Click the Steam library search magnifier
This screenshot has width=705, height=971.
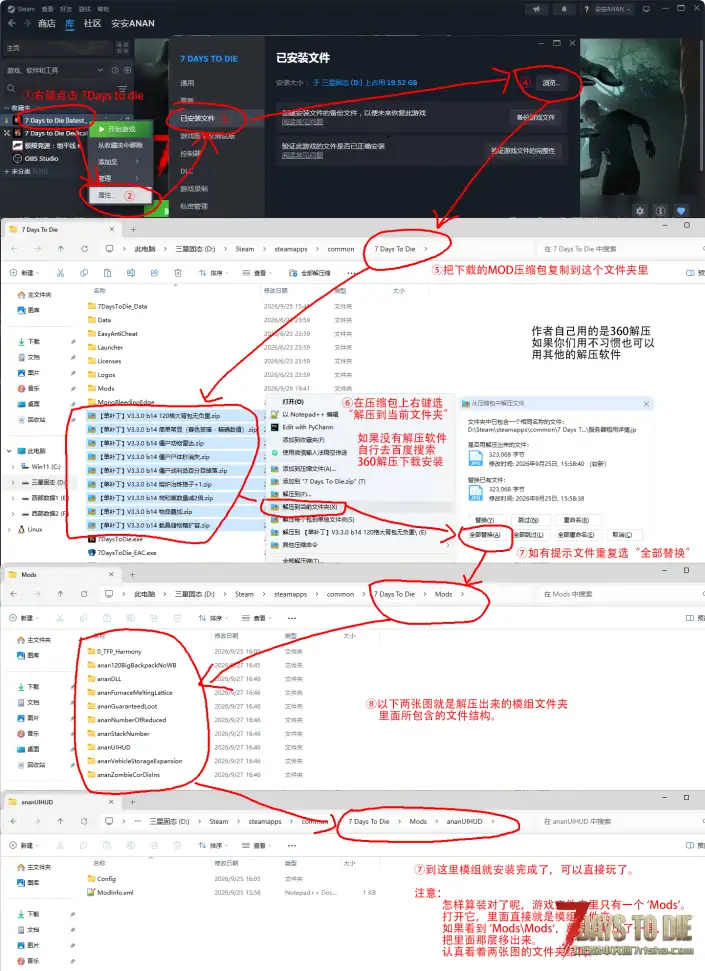pyautogui.click(x=11, y=89)
